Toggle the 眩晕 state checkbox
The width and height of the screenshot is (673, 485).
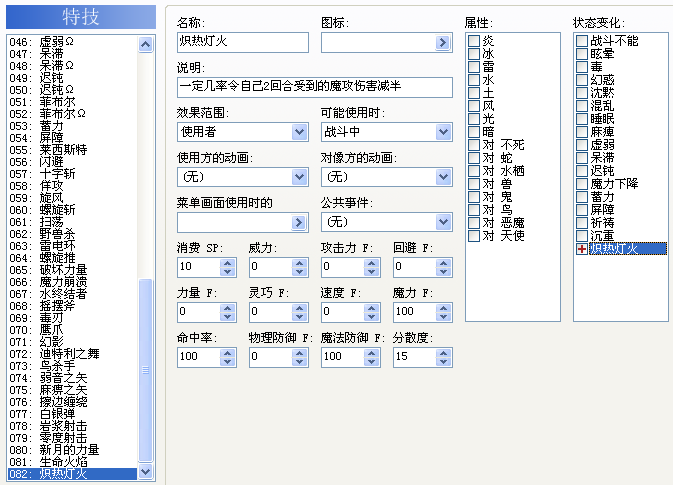click(x=582, y=54)
